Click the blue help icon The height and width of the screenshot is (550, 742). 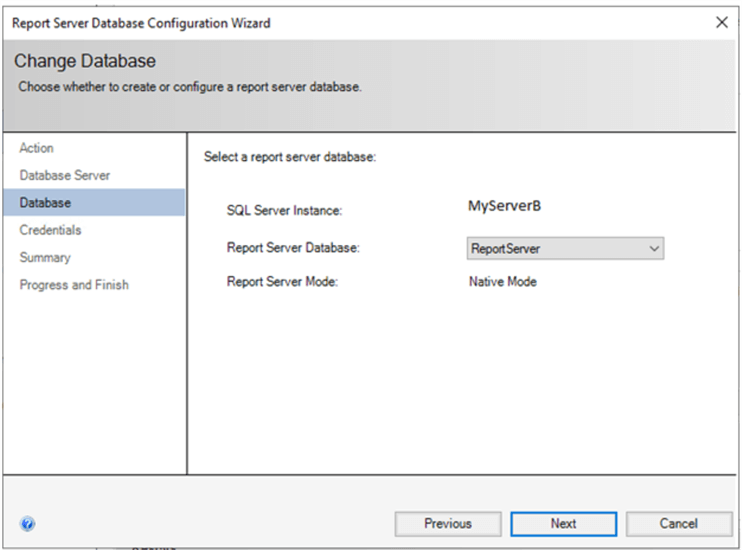point(27,523)
